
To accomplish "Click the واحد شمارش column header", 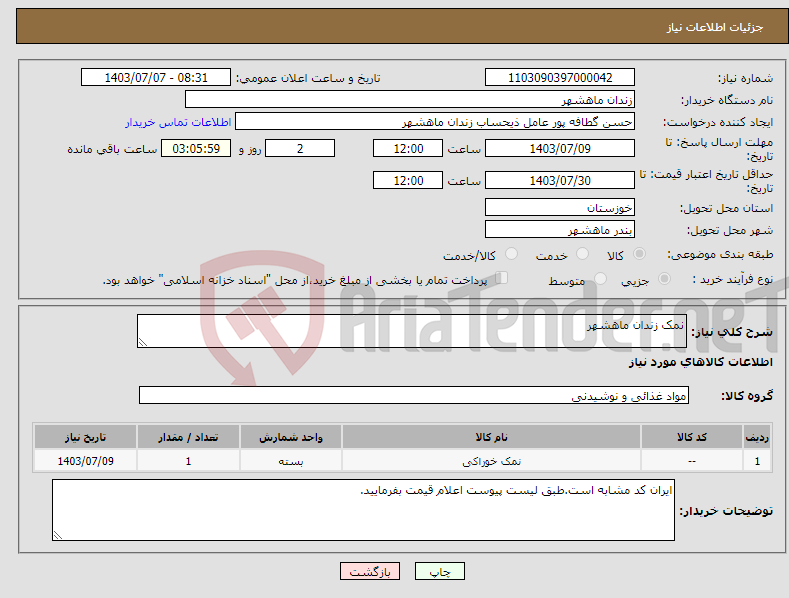I will coord(291,437).
